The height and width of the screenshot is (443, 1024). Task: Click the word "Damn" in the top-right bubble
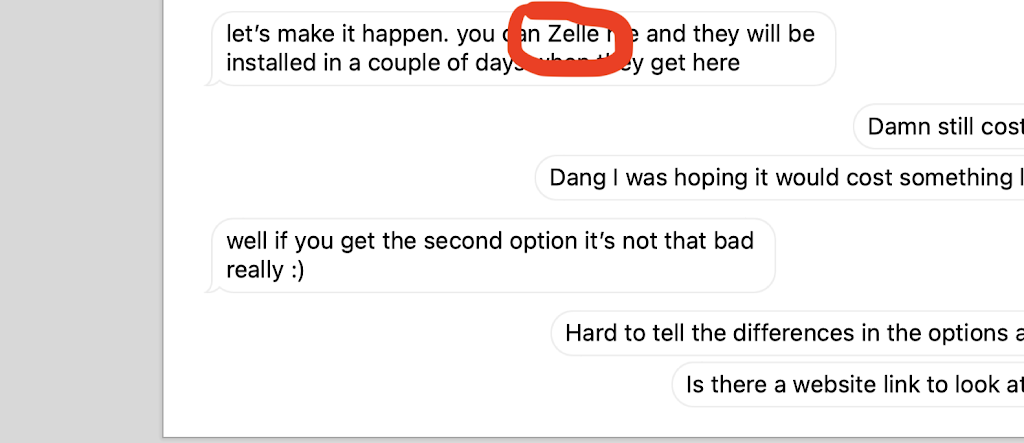898,127
